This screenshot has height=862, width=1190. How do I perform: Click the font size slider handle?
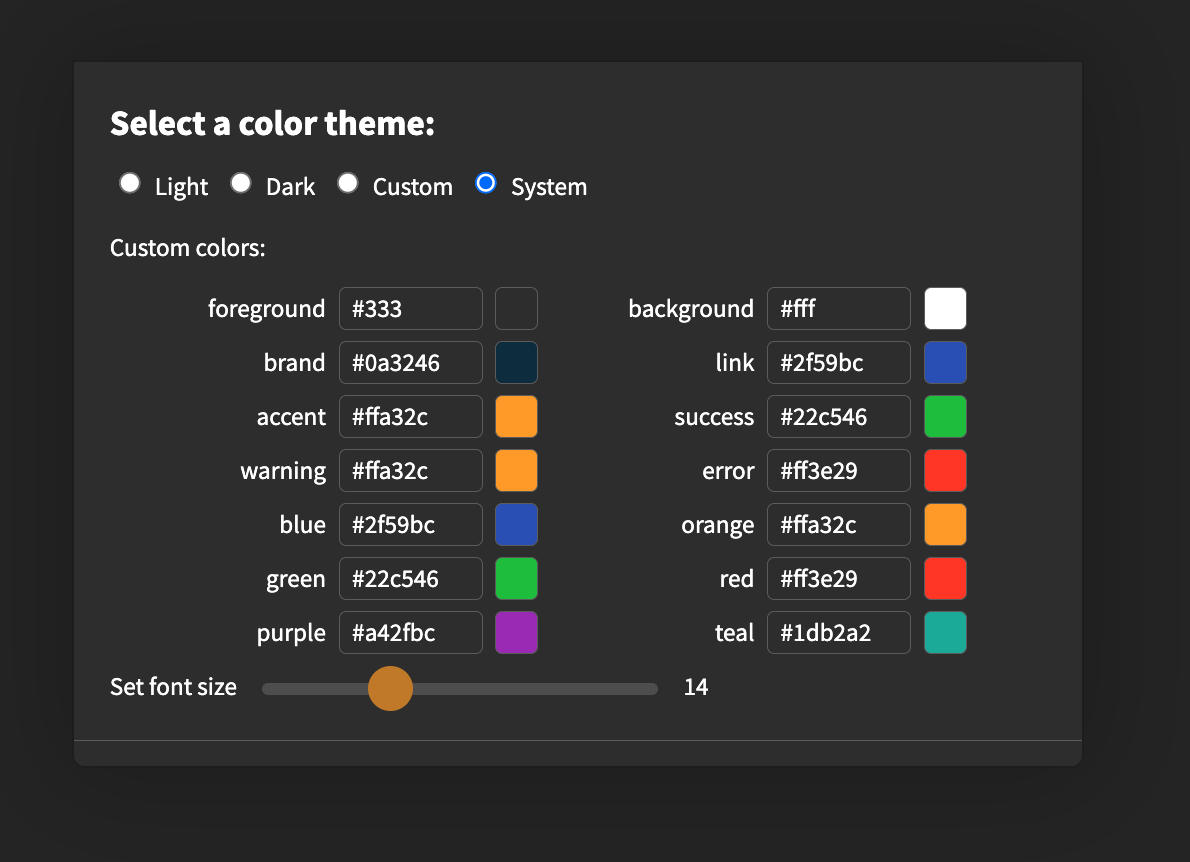pos(390,688)
